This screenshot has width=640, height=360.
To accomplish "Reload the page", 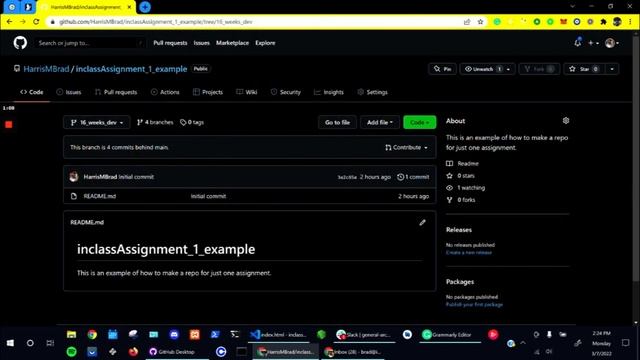I will 36,22.
